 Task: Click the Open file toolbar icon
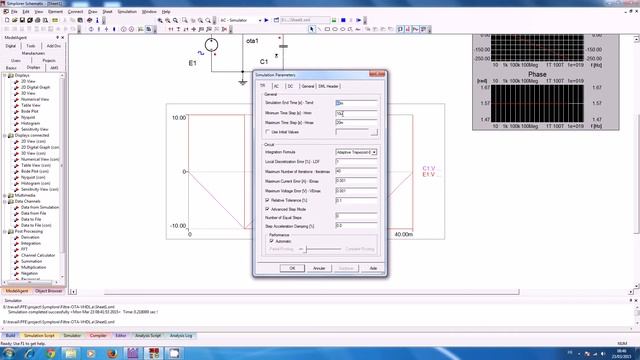point(15,20)
